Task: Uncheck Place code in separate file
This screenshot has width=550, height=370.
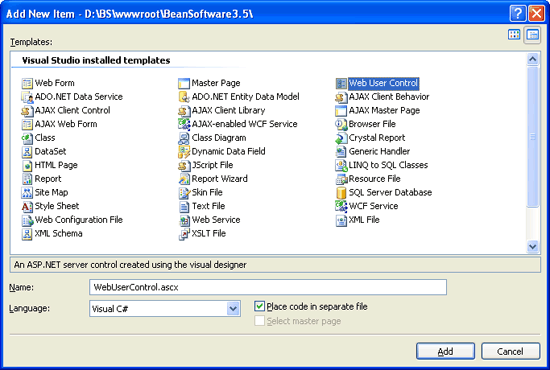Action: (x=259, y=306)
